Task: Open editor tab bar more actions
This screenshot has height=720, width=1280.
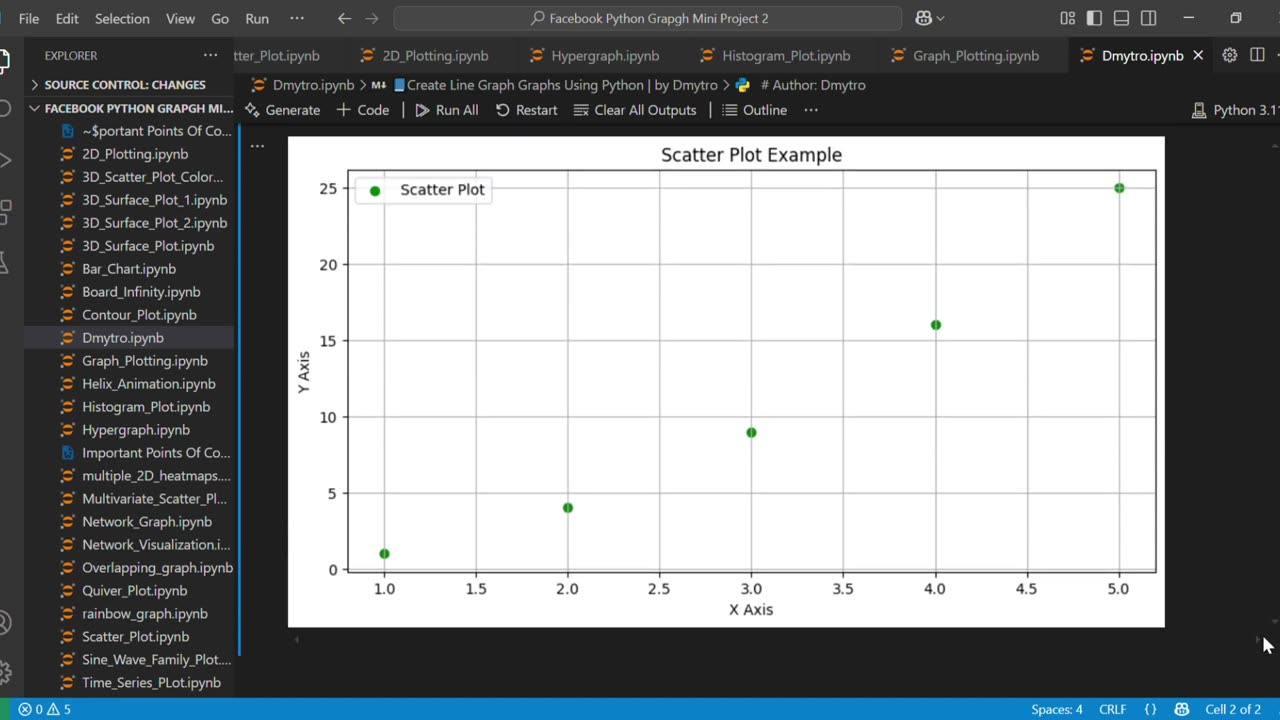Action: click(x=1277, y=55)
